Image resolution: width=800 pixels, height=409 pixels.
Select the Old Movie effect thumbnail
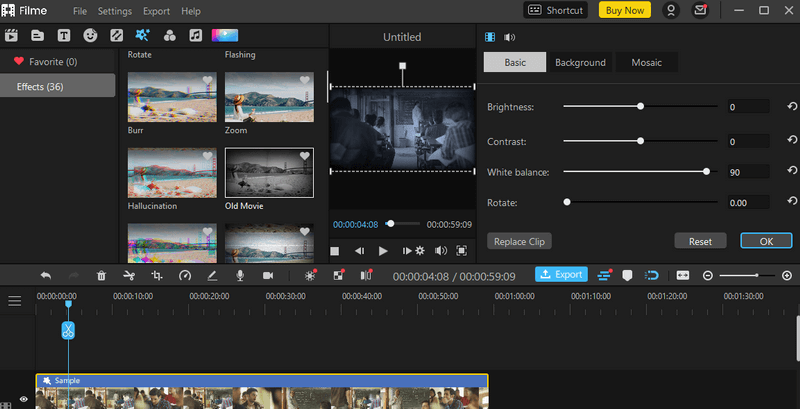(x=269, y=172)
